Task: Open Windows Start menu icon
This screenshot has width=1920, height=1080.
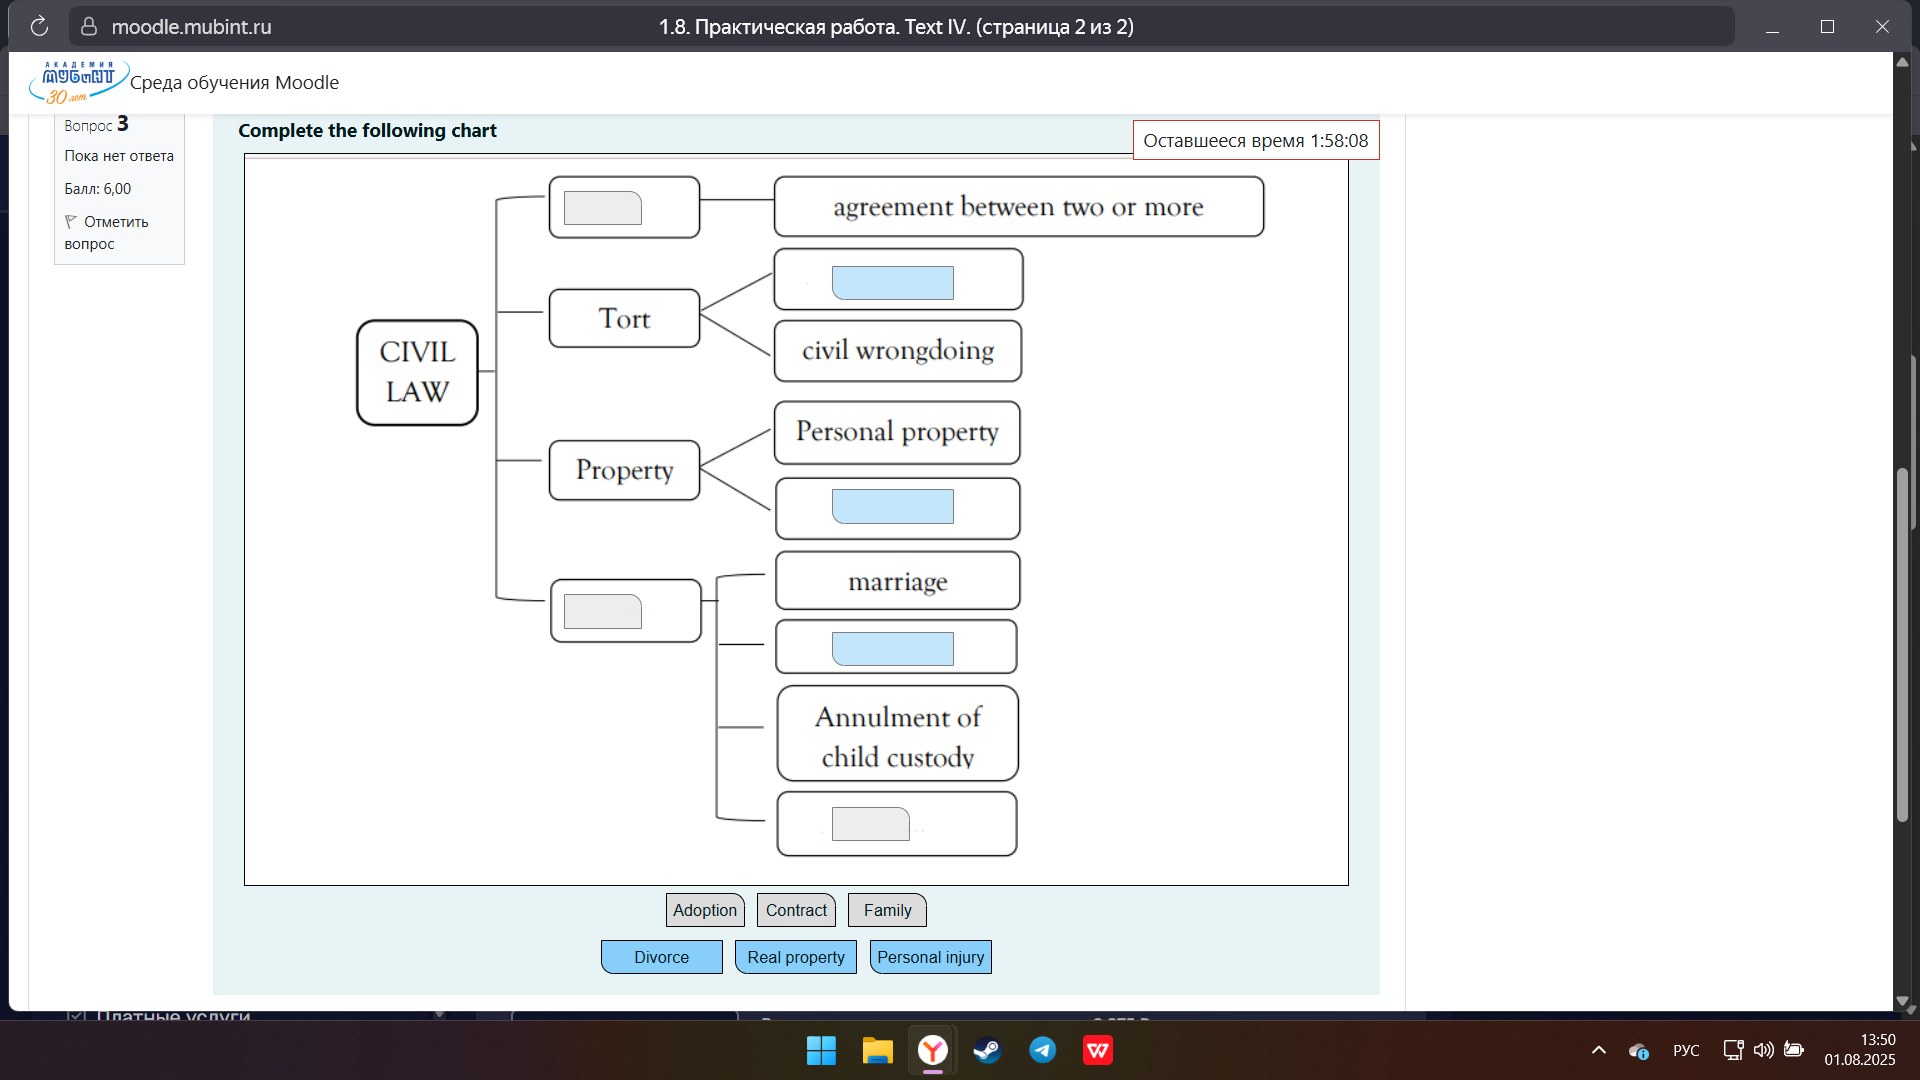Action: point(821,1050)
